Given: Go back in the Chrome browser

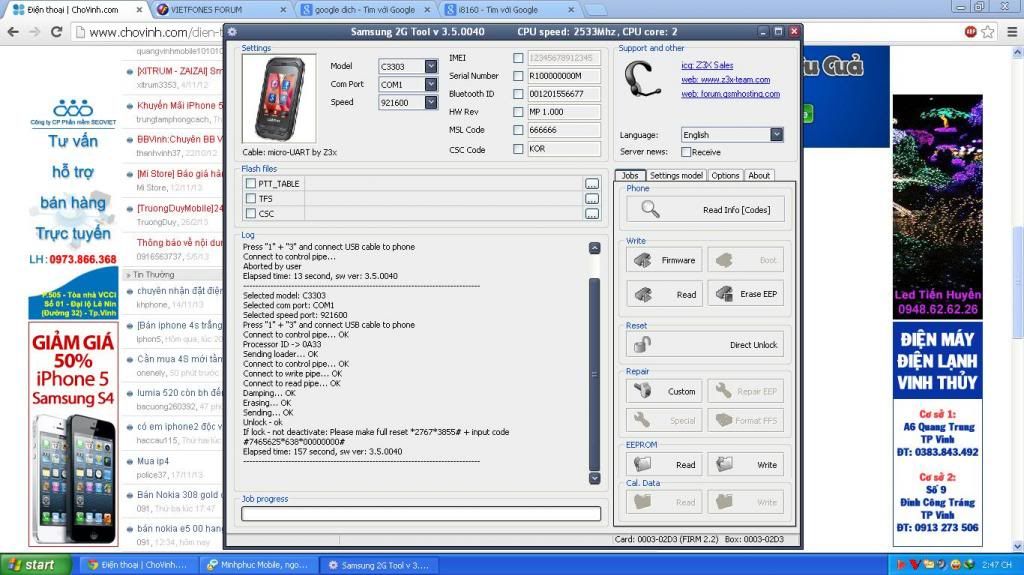Looking at the screenshot, I should click(13, 31).
